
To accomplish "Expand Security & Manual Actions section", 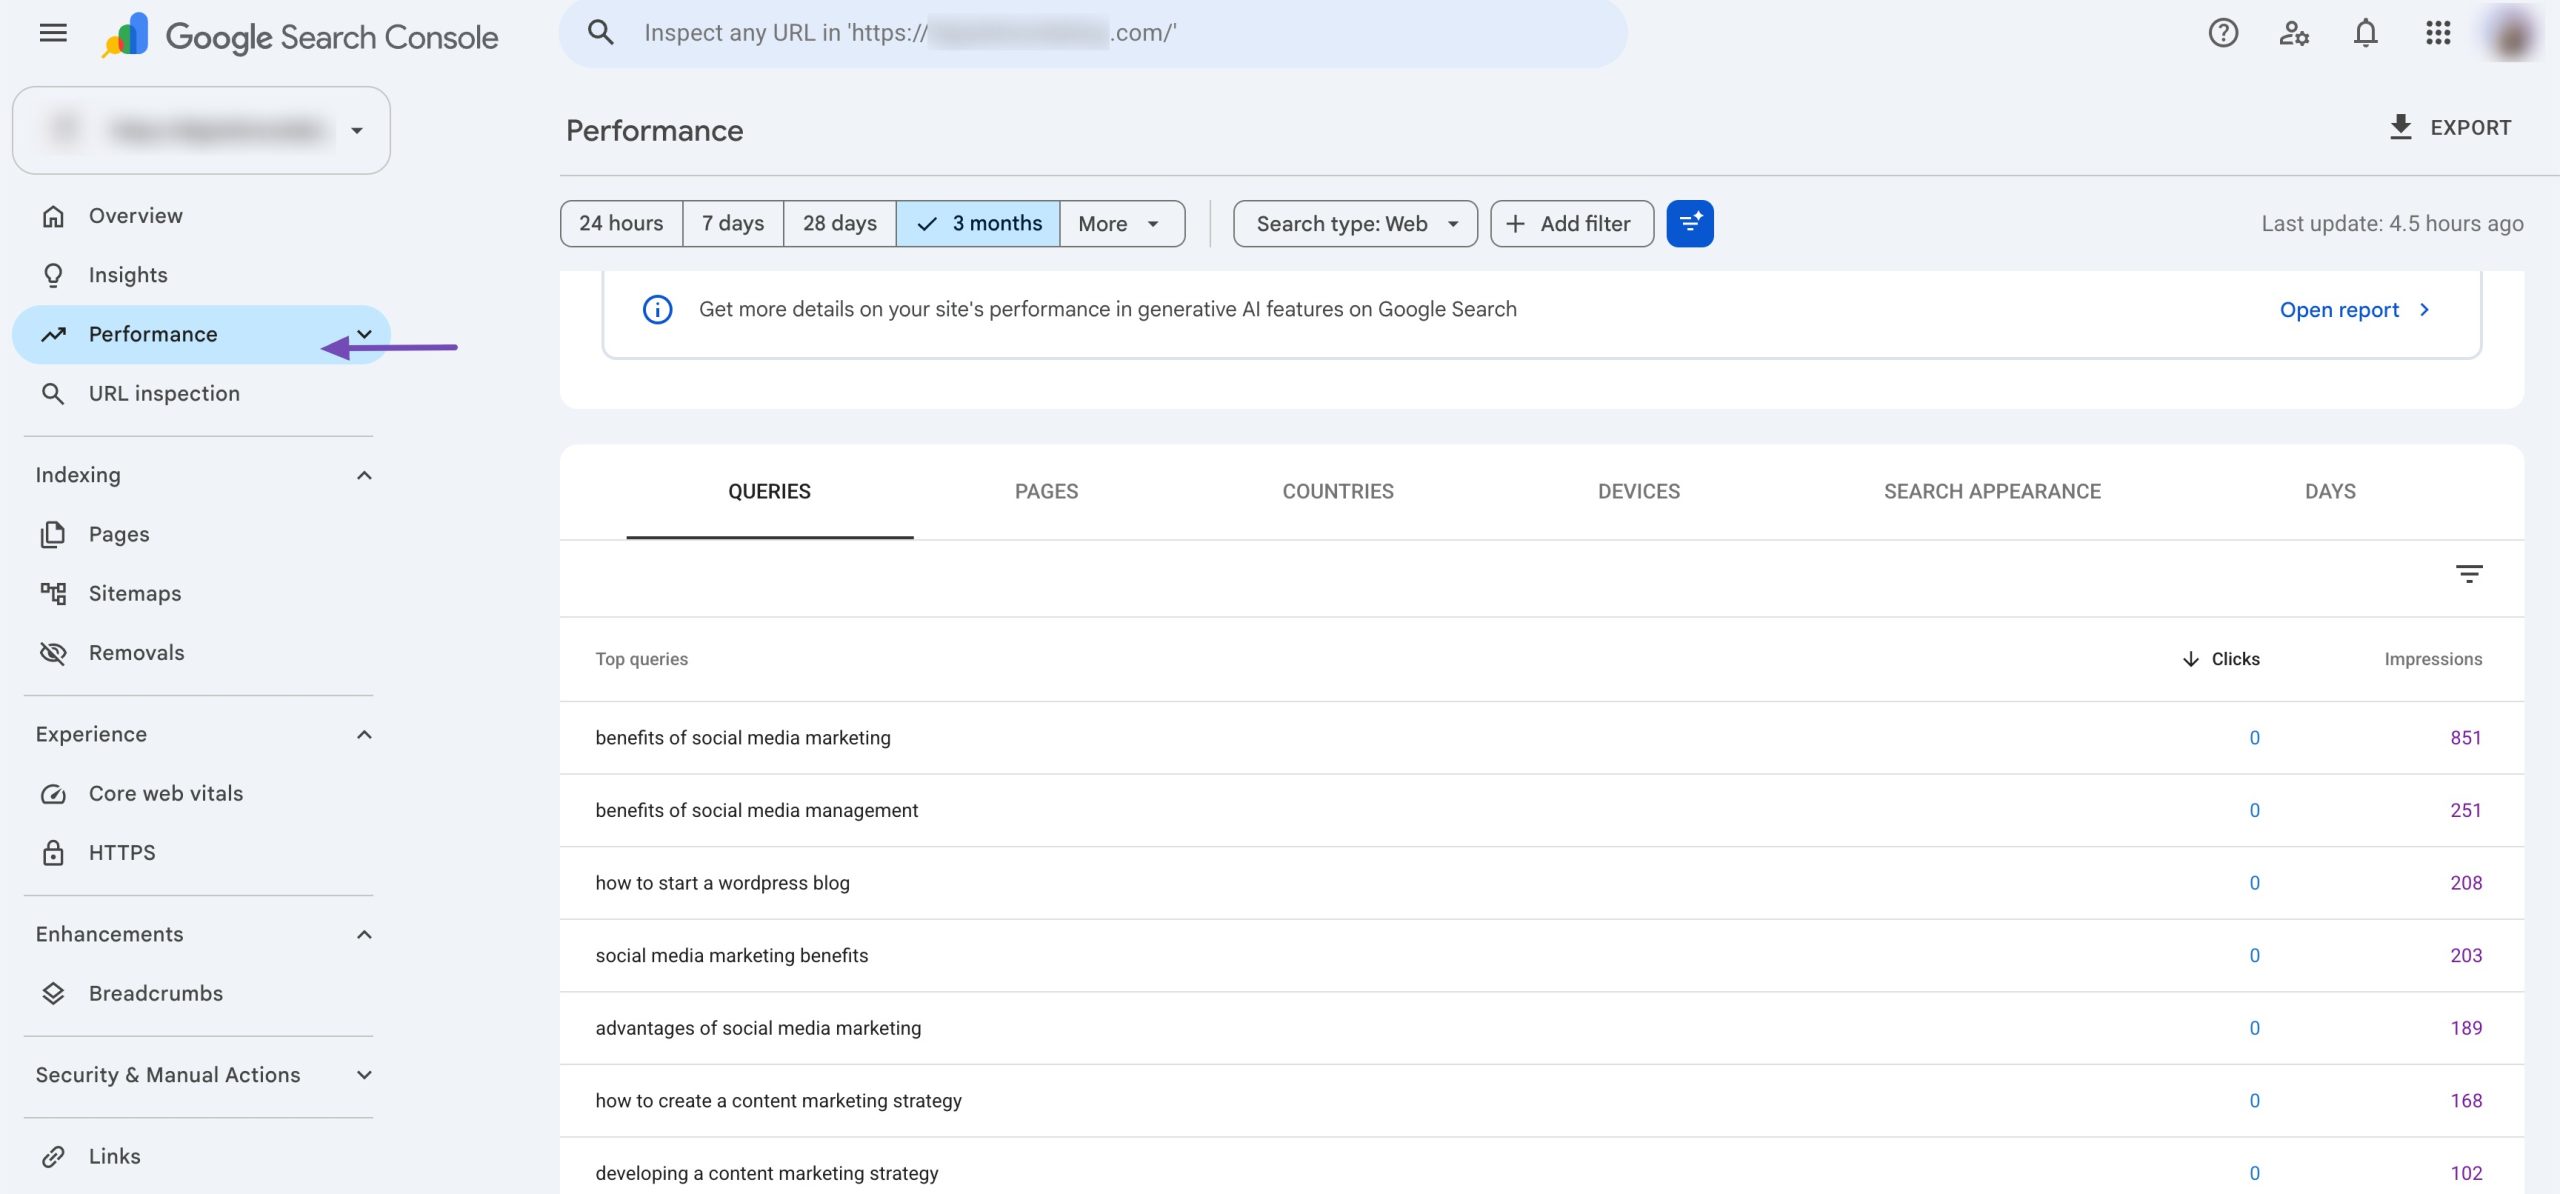I will (364, 1076).
